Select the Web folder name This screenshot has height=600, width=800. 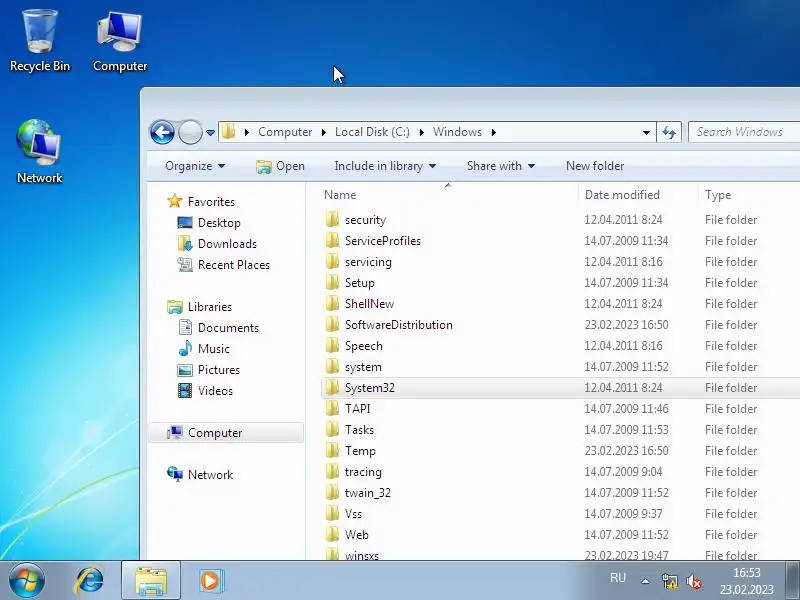pos(356,535)
